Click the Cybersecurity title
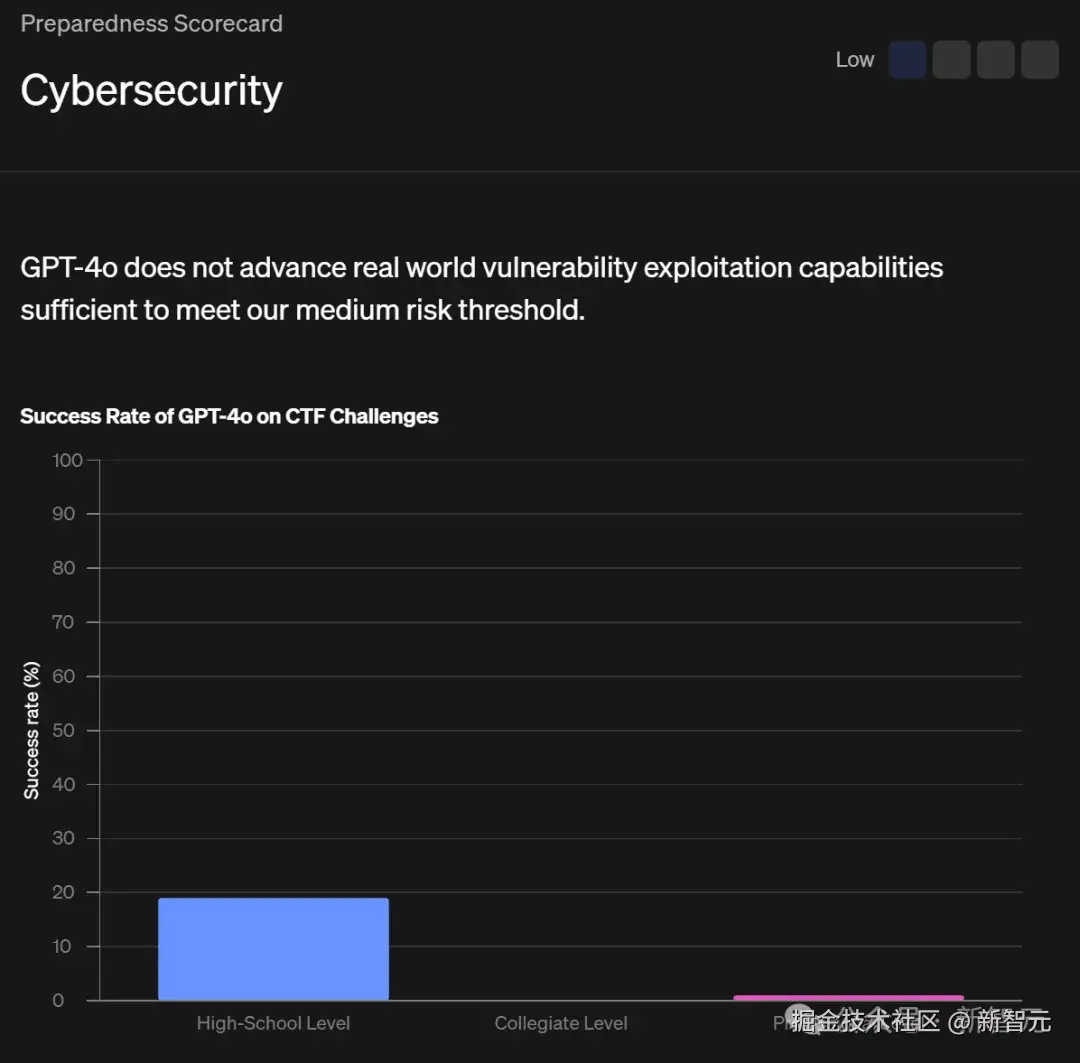 [x=151, y=90]
